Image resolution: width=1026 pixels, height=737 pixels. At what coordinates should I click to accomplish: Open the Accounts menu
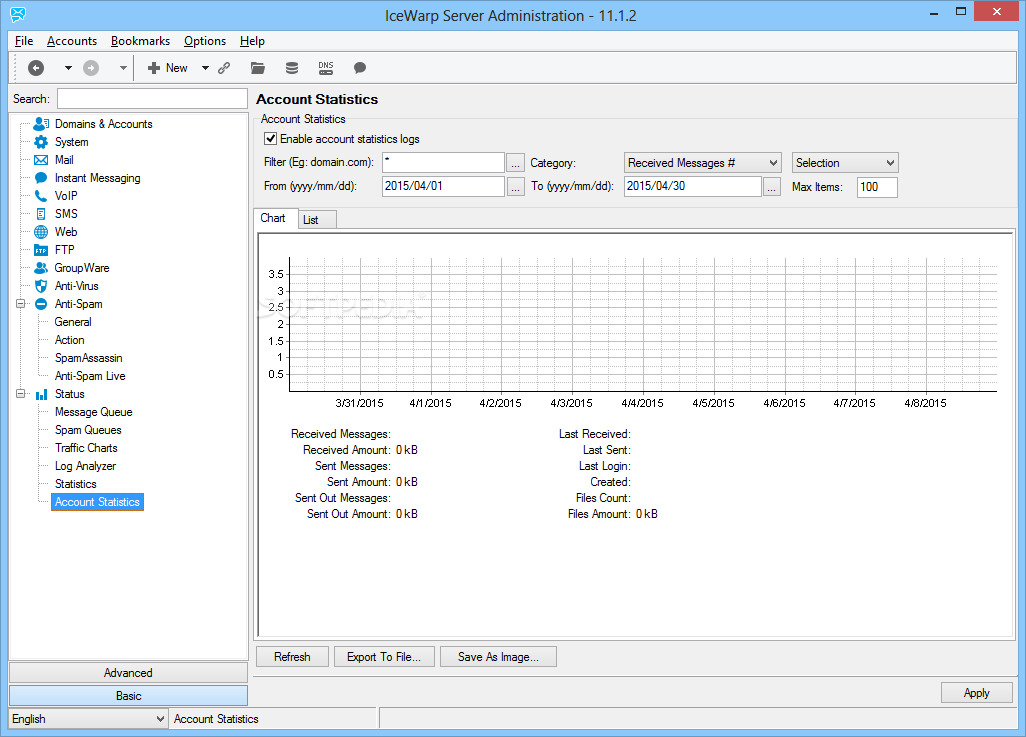click(72, 41)
